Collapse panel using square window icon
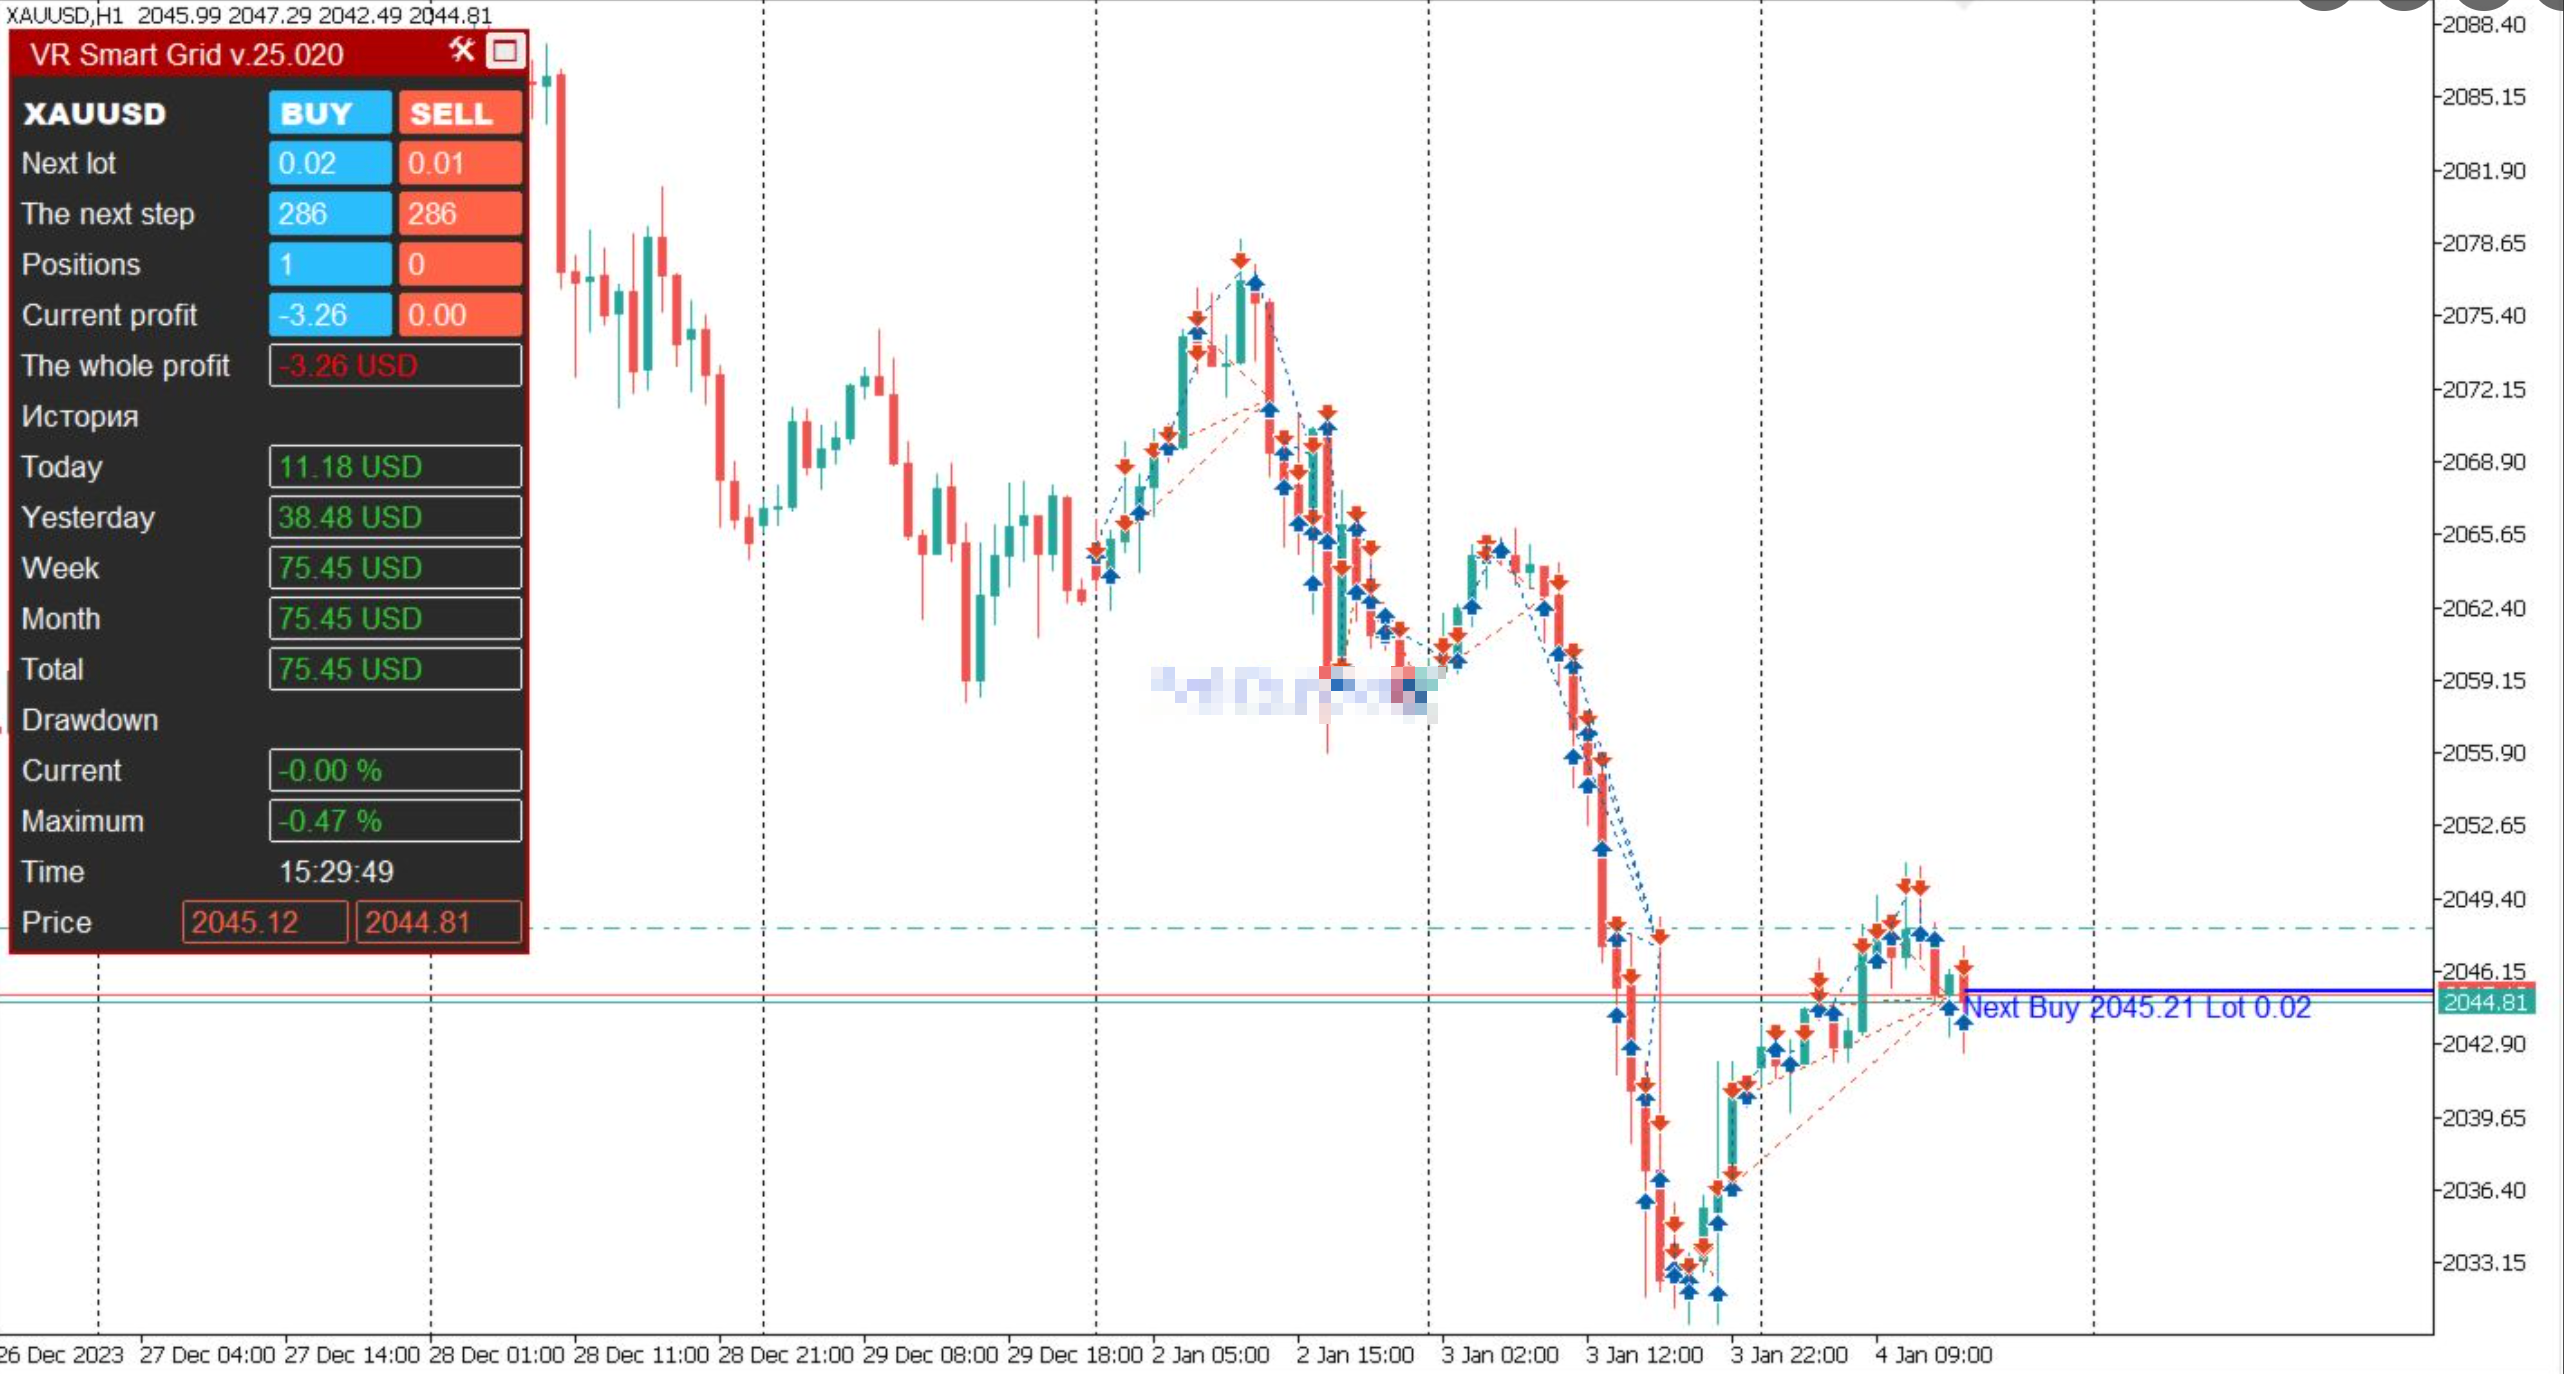Viewport: 2564px width, 1374px height. 505,50
